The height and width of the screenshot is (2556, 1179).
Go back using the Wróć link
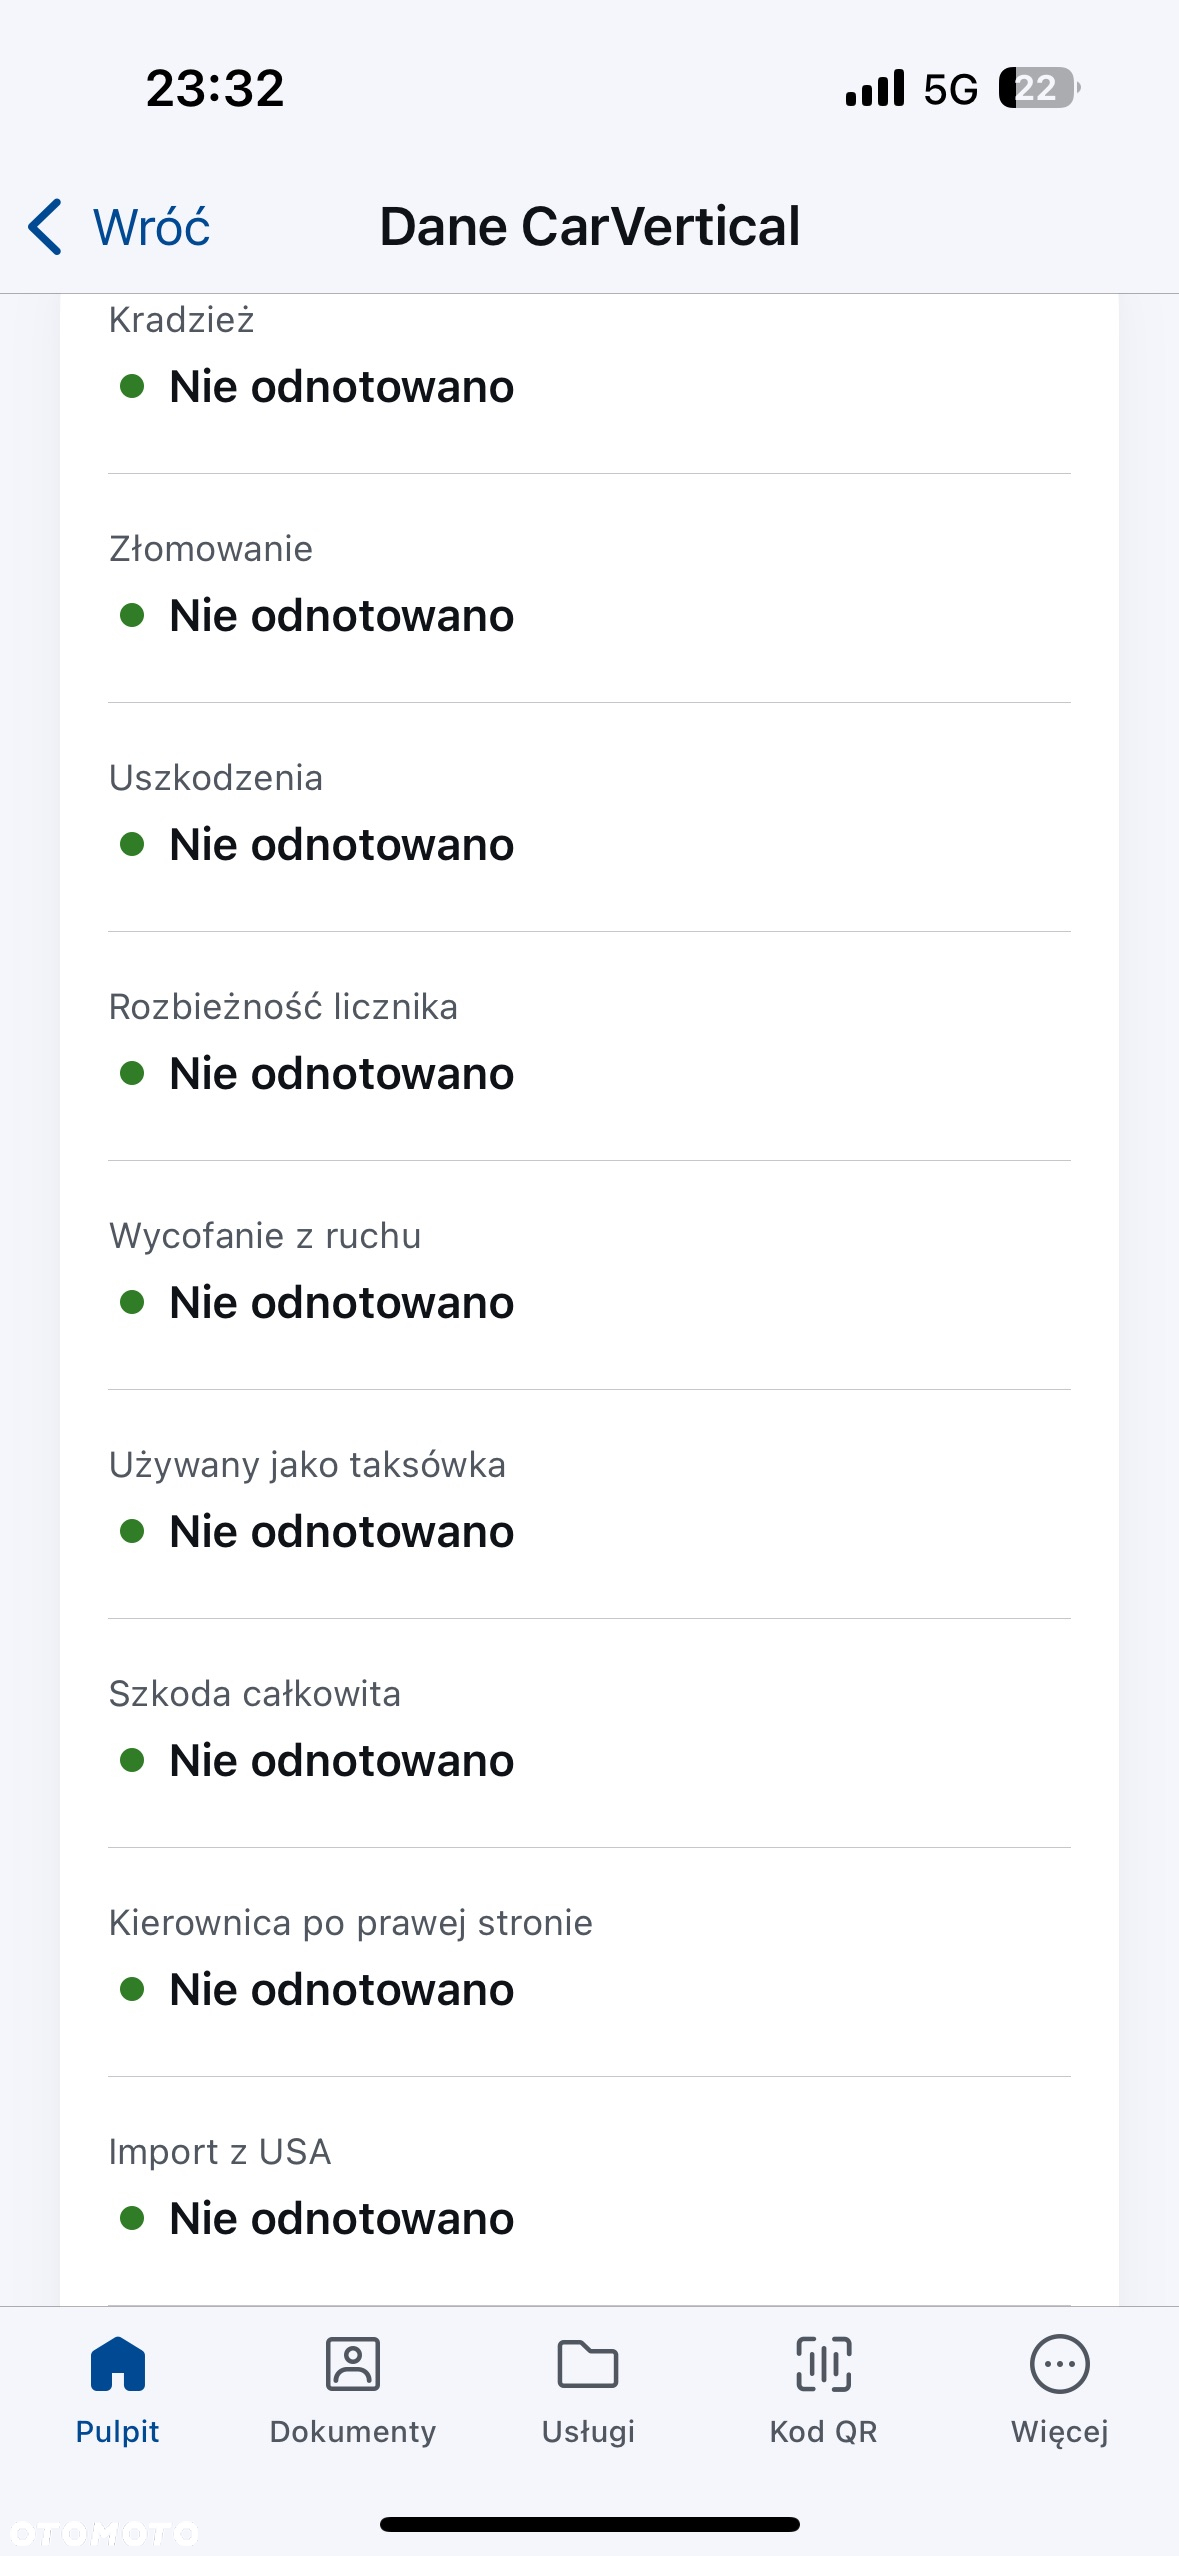click(x=152, y=227)
